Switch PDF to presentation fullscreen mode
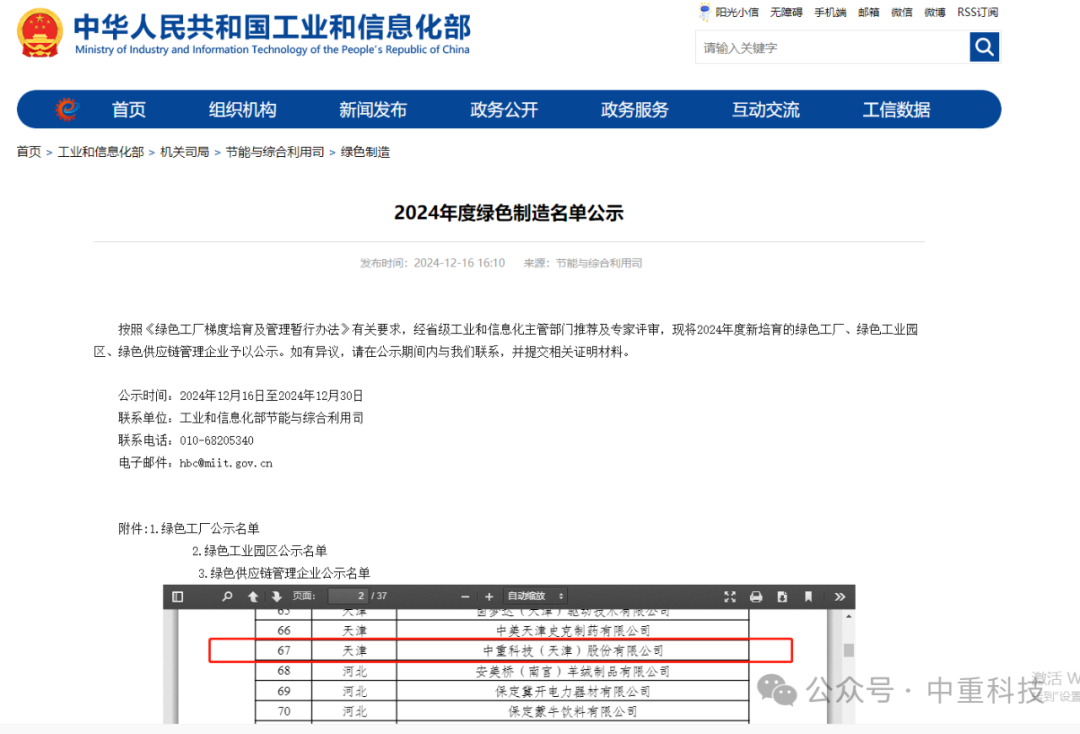 (730, 596)
